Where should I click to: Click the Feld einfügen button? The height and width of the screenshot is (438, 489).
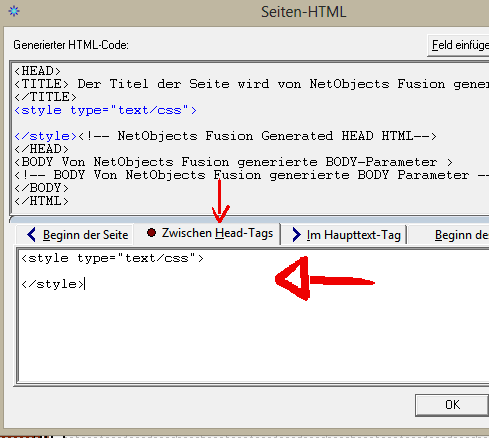(x=459, y=45)
